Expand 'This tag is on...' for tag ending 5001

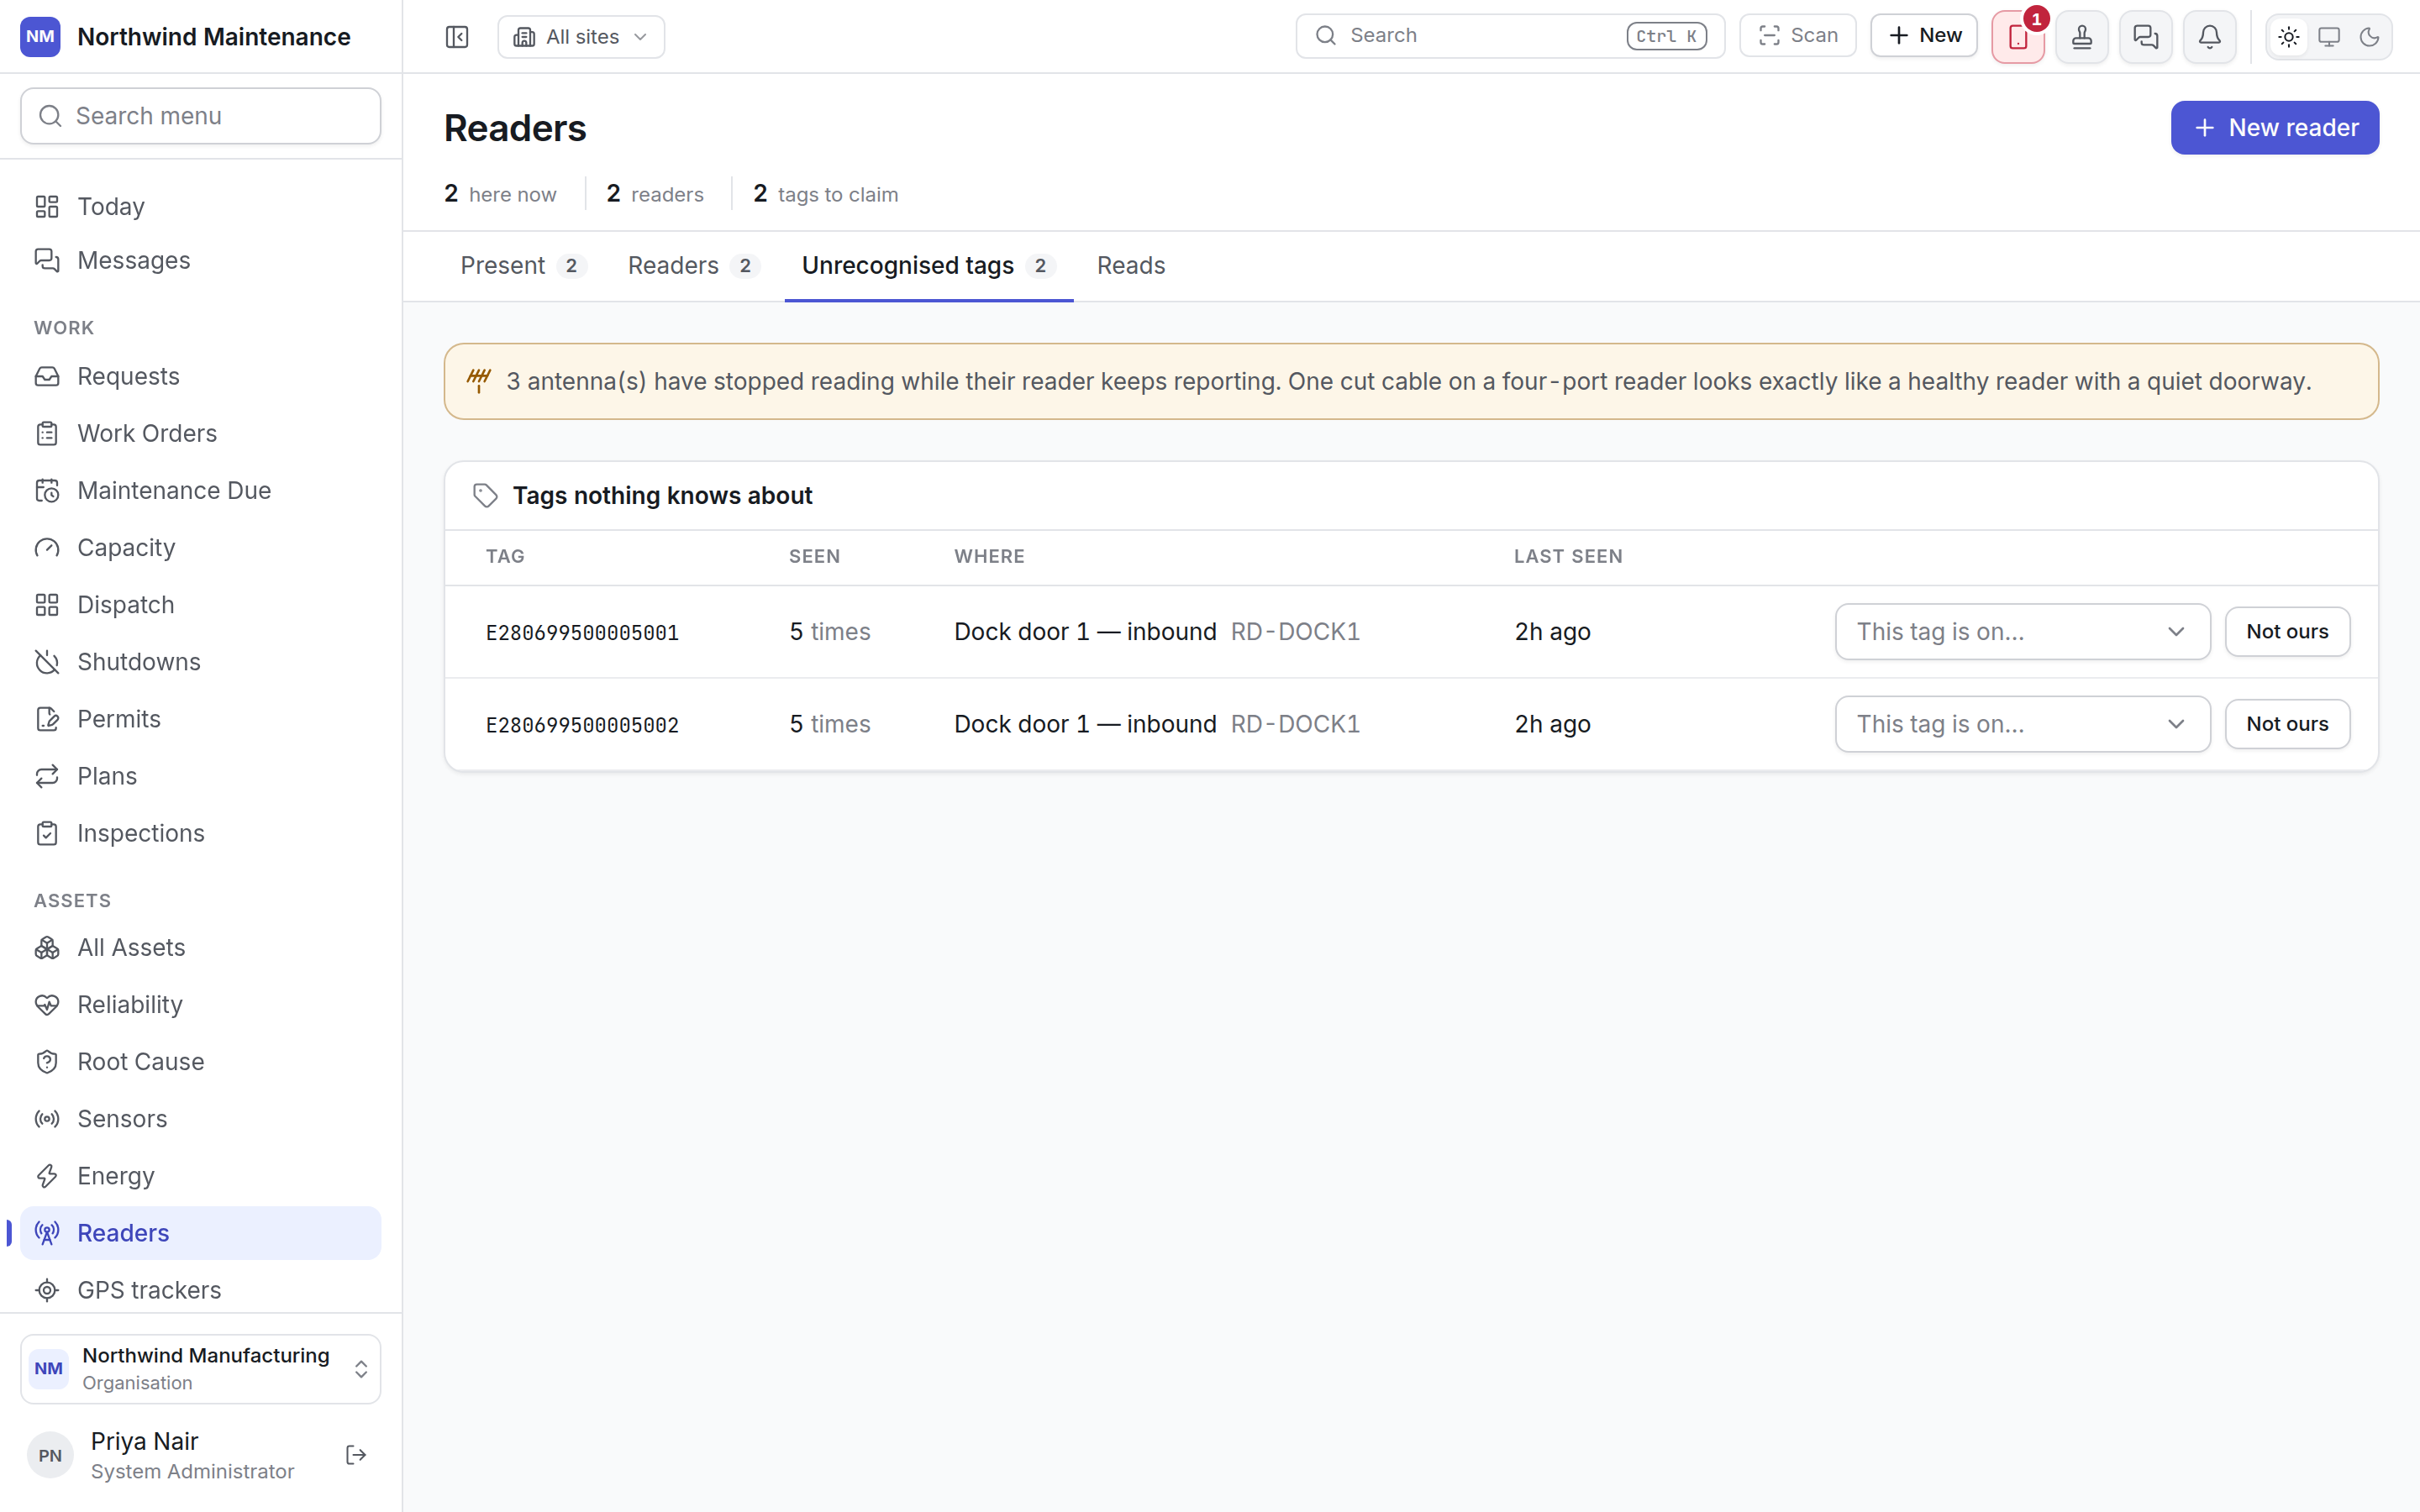[2022, 632]
